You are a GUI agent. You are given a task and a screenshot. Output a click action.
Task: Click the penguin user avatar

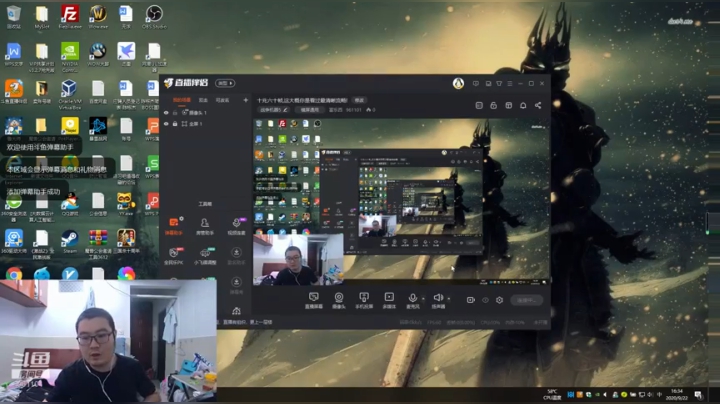click(x=458, y=83)
